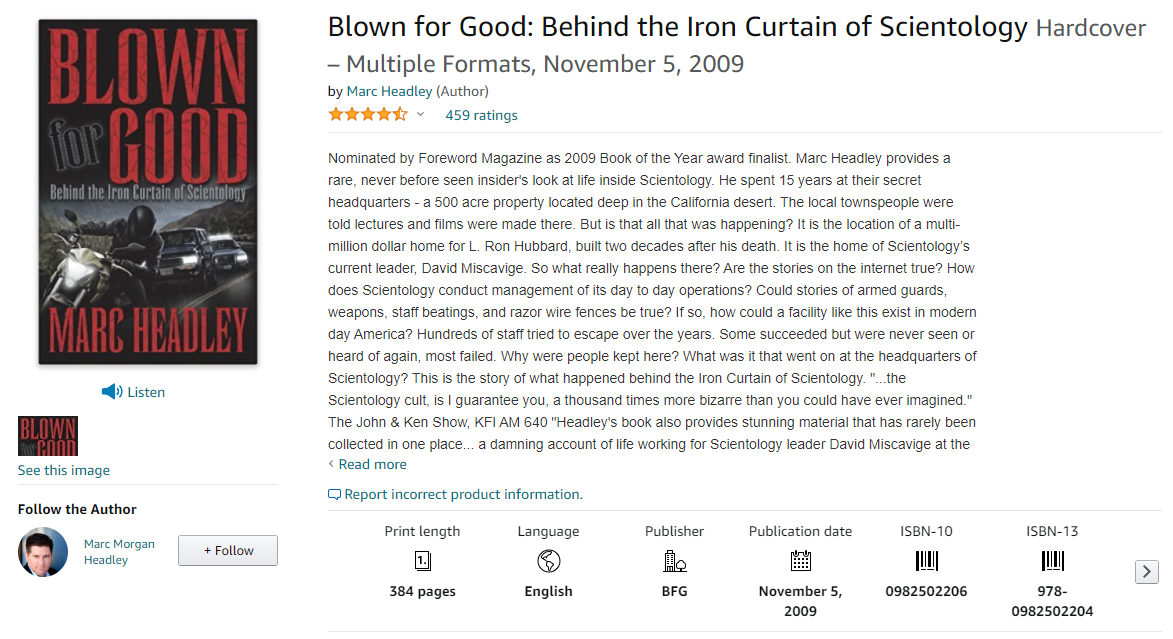Select the small Blown for Good thumbnail

(x=48, y=436)
